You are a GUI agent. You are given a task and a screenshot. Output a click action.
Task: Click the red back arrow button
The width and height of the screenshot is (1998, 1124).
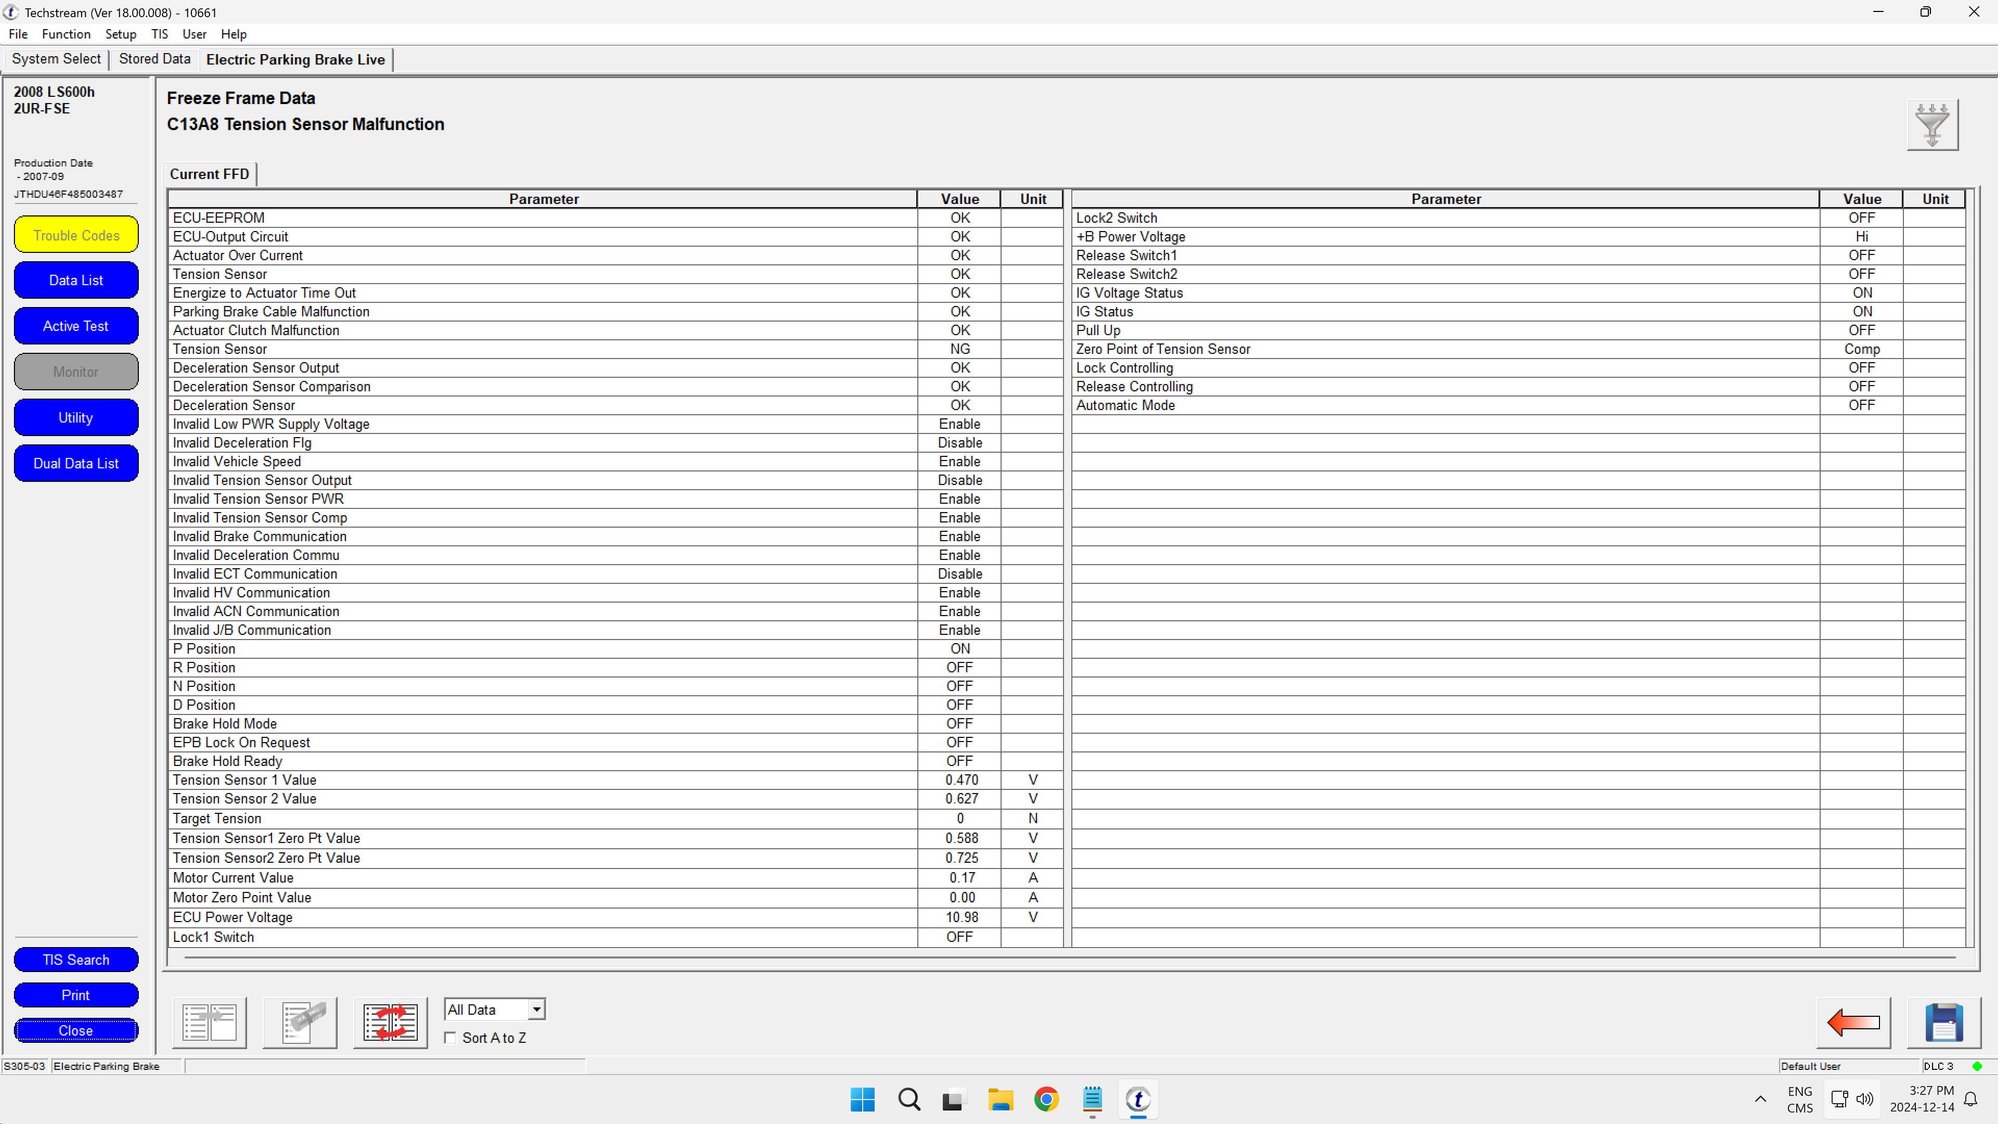(x=1853, y=1022)
